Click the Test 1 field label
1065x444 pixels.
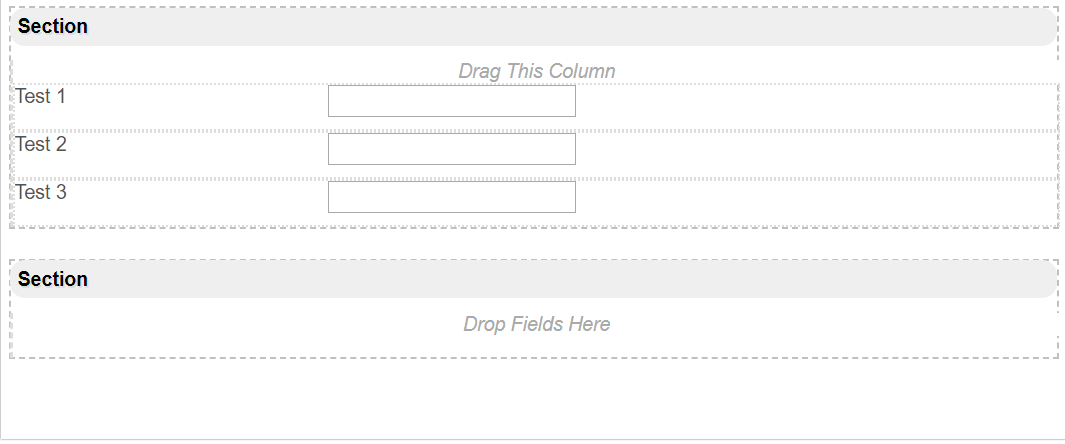41,97
